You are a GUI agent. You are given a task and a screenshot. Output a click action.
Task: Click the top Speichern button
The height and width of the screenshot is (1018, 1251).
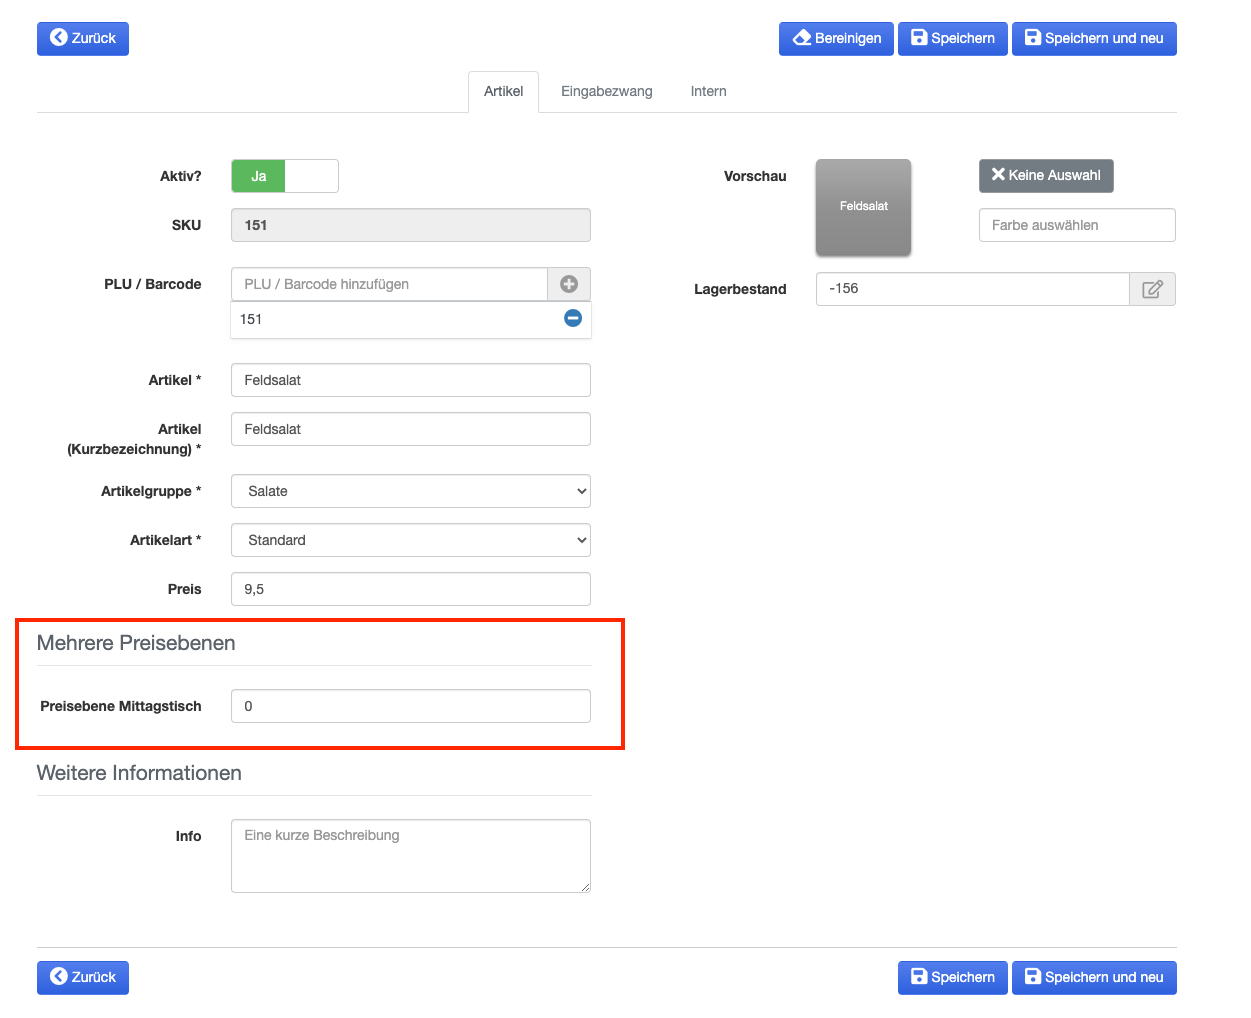point(952,38)
